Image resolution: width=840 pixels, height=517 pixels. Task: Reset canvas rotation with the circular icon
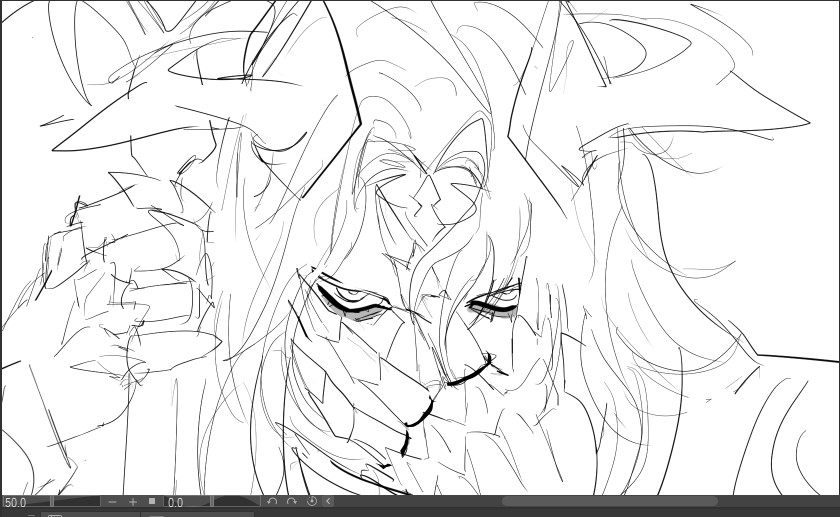point(312,501)
